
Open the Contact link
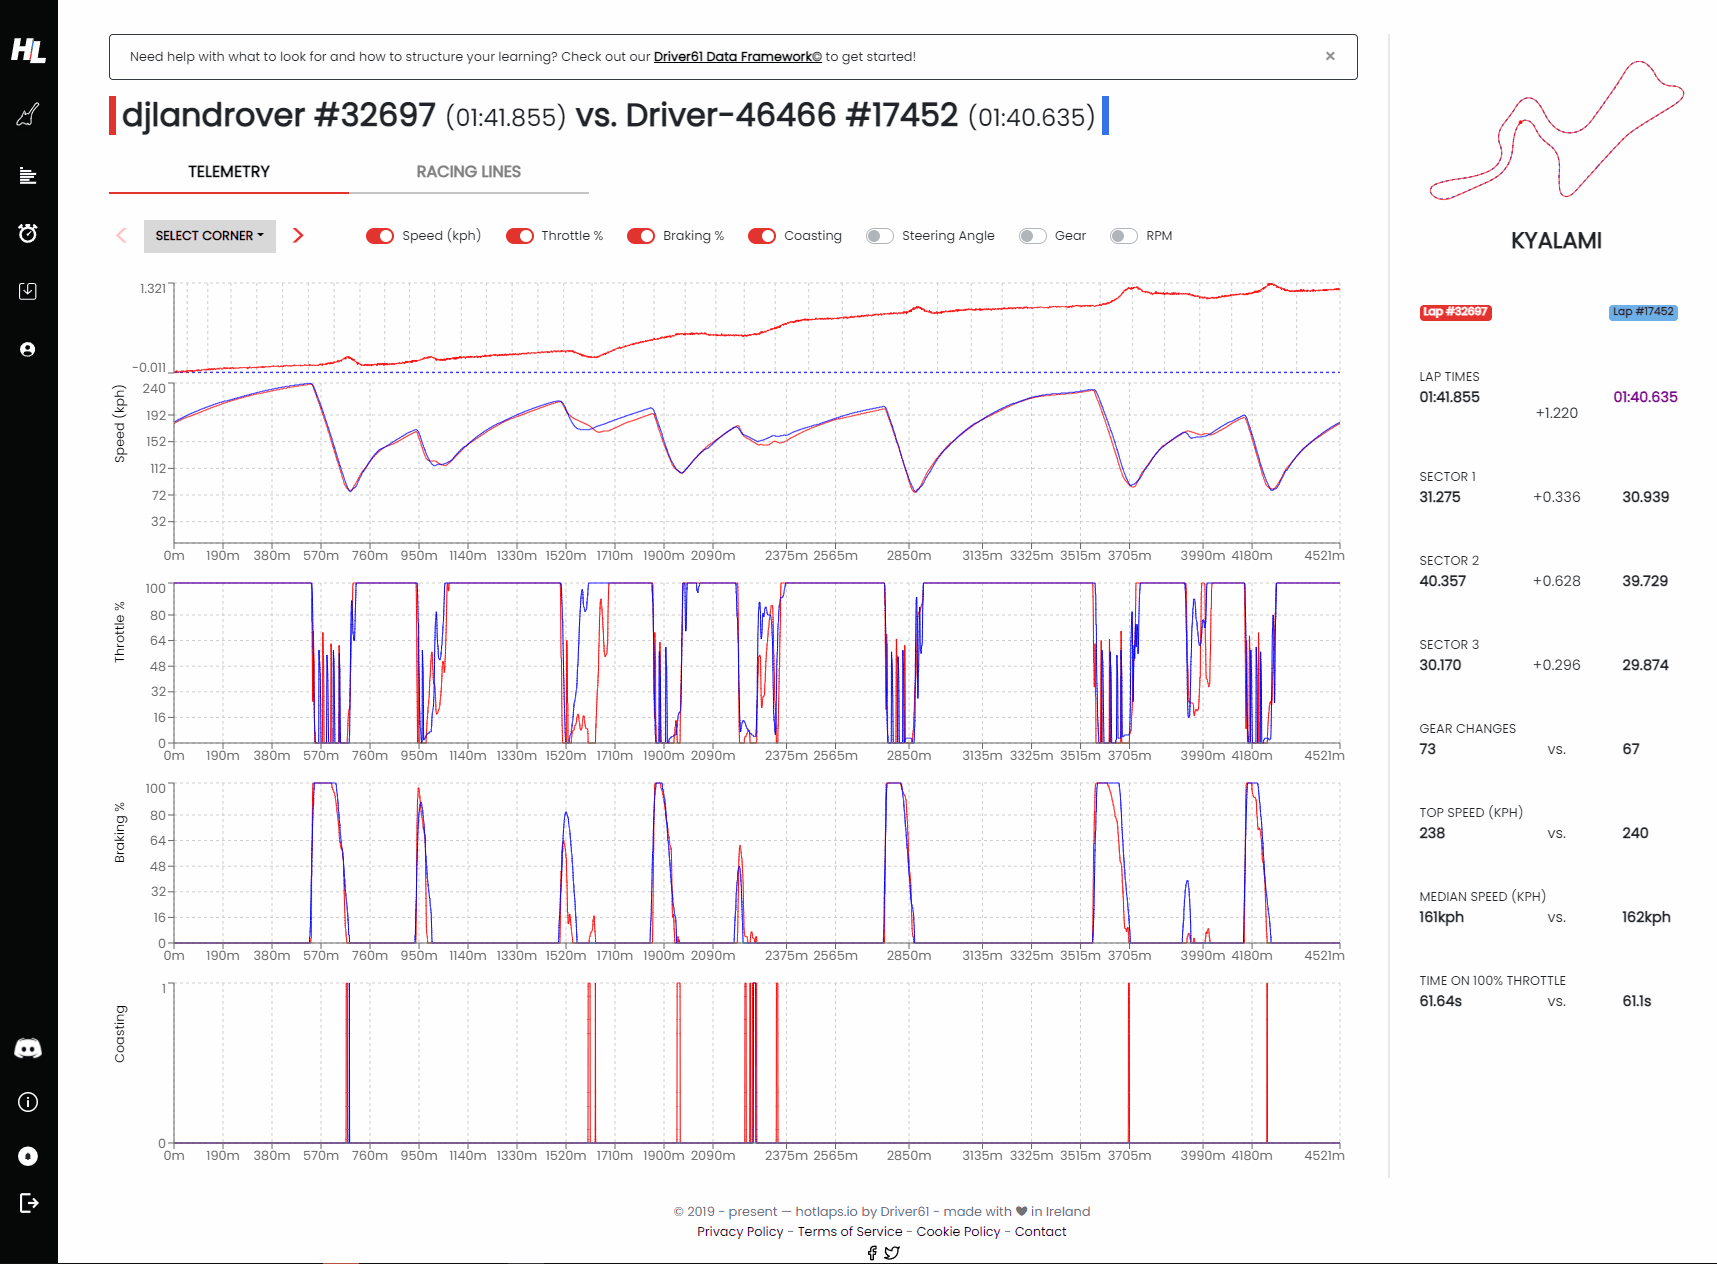point(1041,1232)
